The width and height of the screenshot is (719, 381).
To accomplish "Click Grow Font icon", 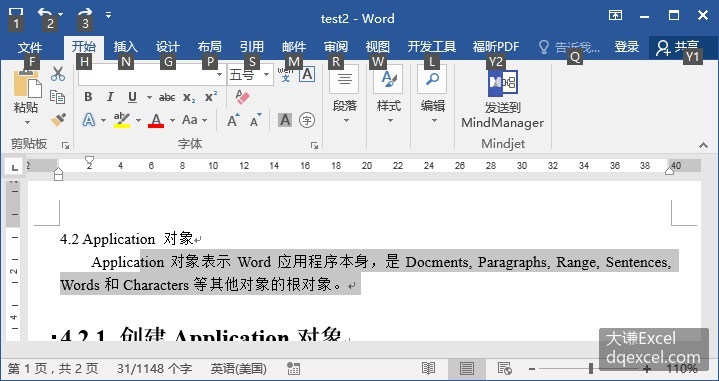I will tap(233, 120).
